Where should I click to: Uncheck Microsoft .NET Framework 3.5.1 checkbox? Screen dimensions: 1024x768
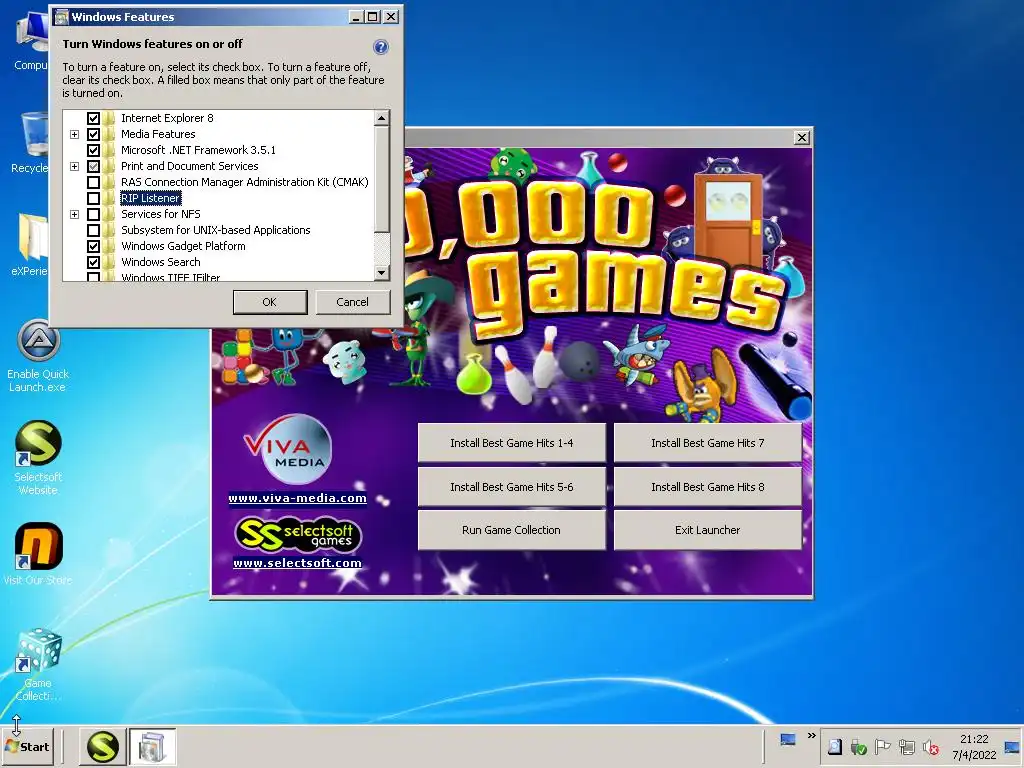[93, 150]
